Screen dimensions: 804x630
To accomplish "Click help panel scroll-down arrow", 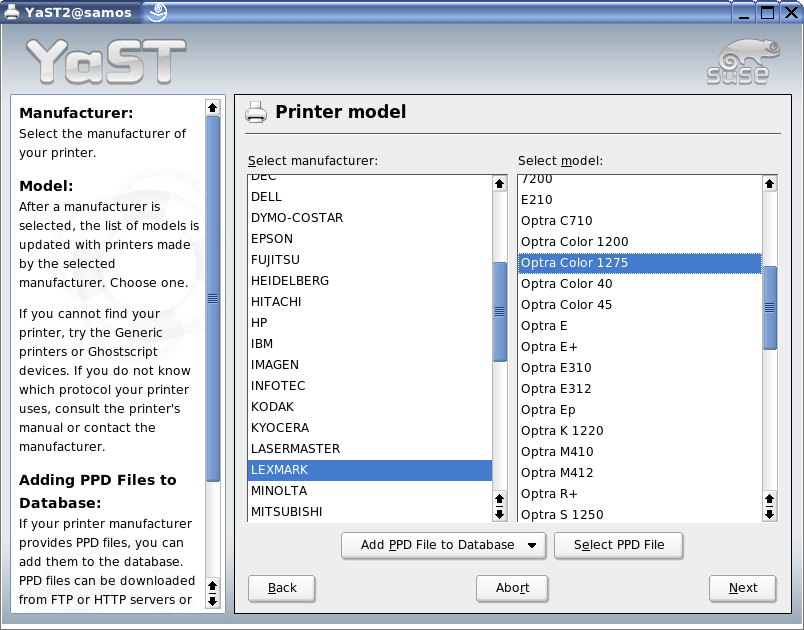I will (x=212, y=601).
